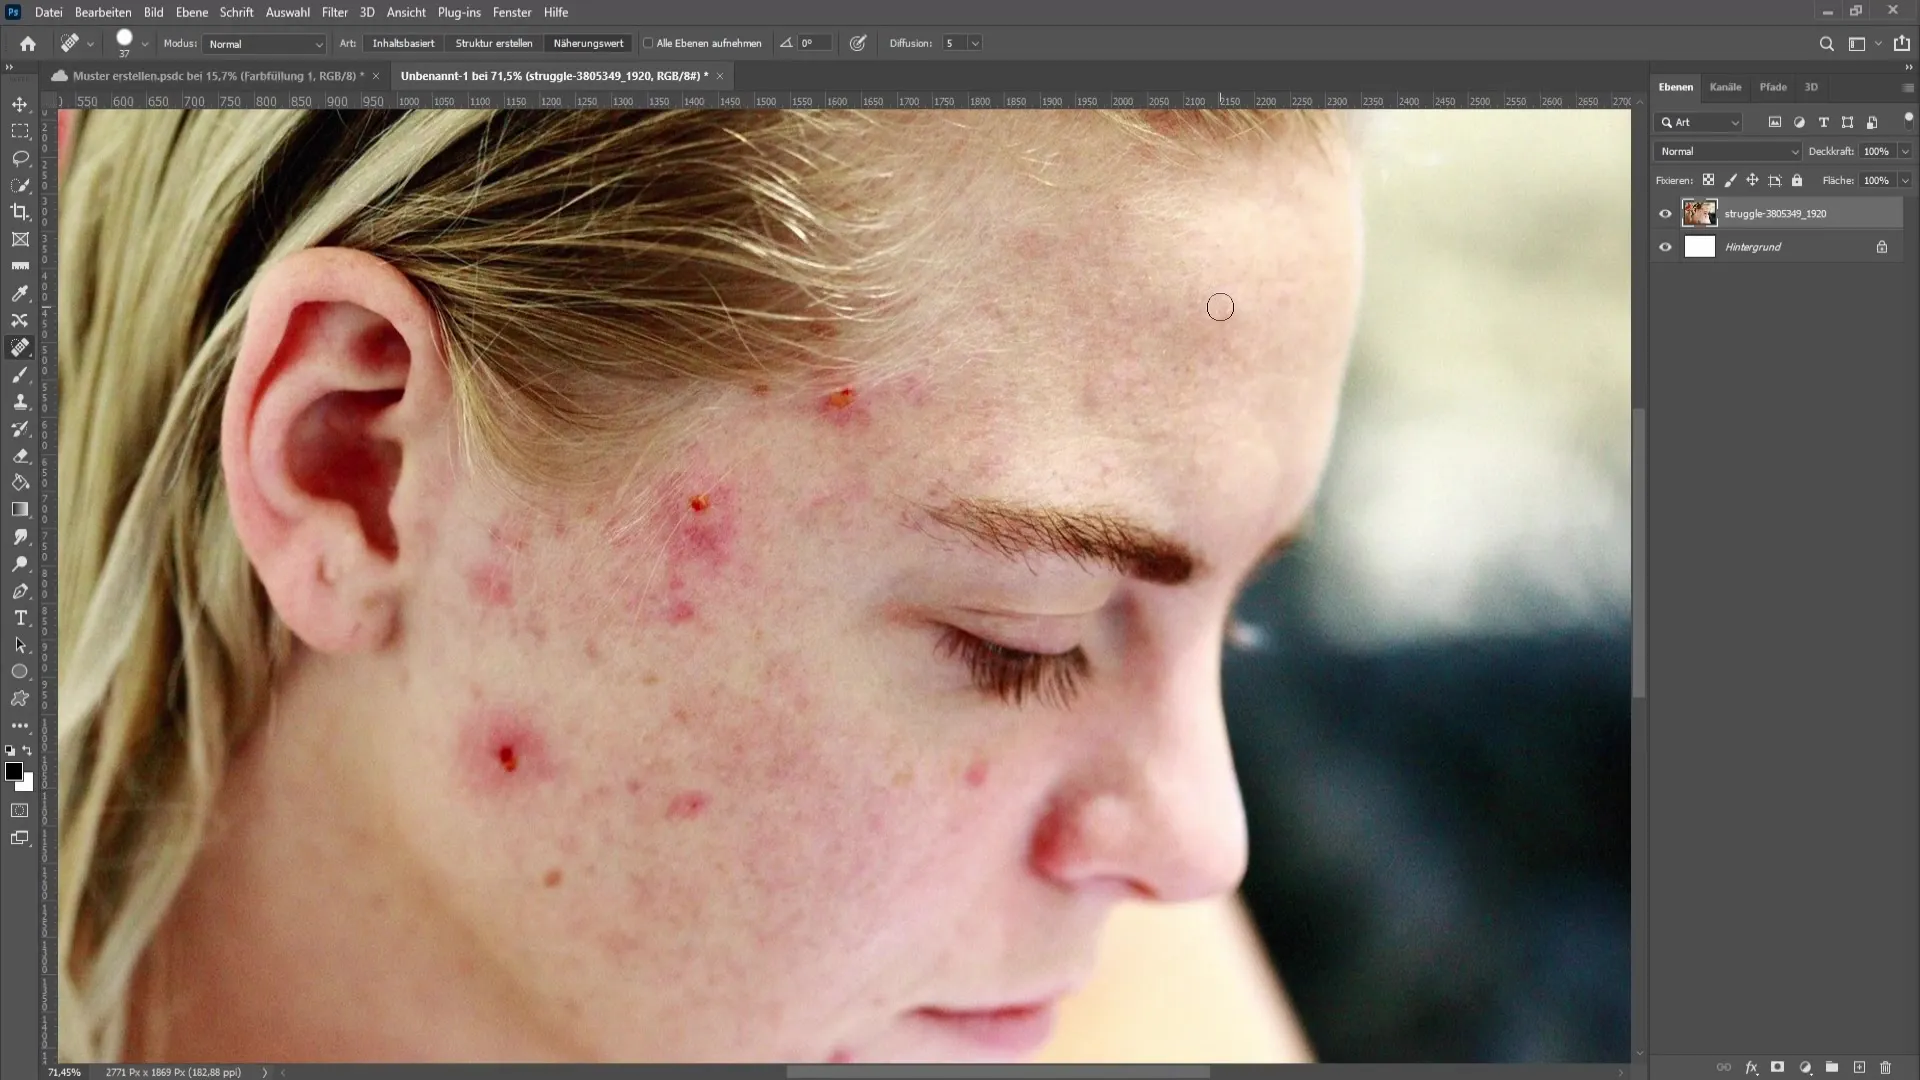Screen dimensions: 1920x1080
Task: Open the Filter menu
Action: click(x=335, y=12)
